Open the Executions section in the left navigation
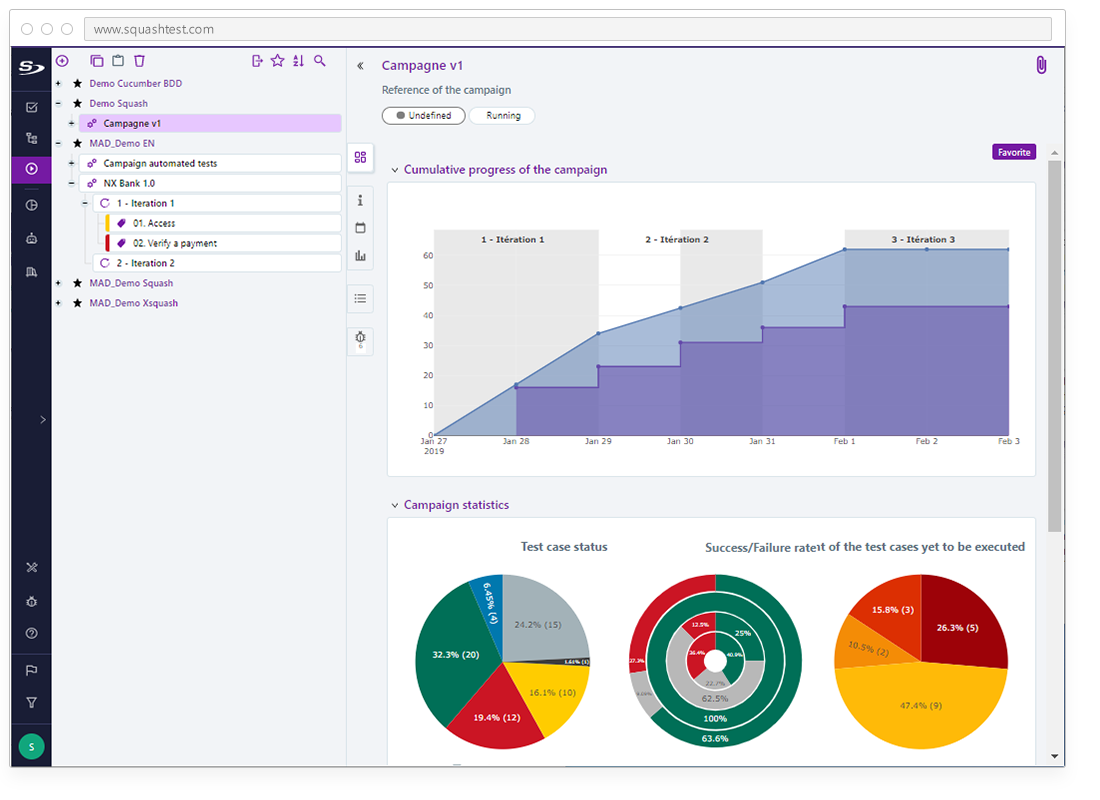Image resolution: width=1100 pixels, height=800 pixels. pos(31,170)
